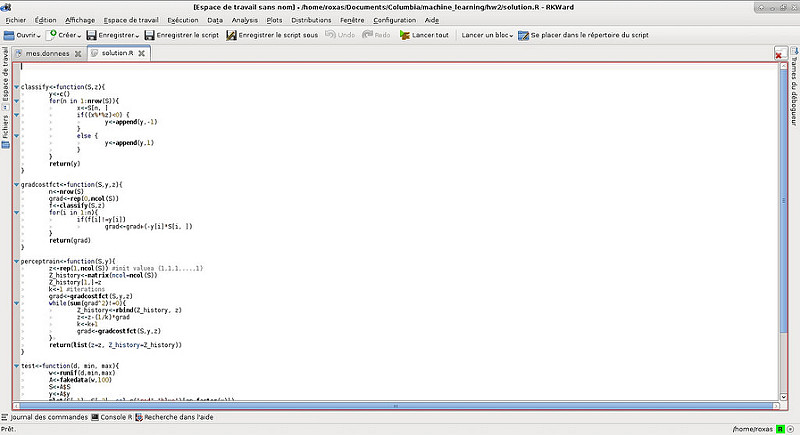The image size is (800, 435).
Task: Open the Enregistrer dropdown arrow
Action: click(x=137, y=36)
